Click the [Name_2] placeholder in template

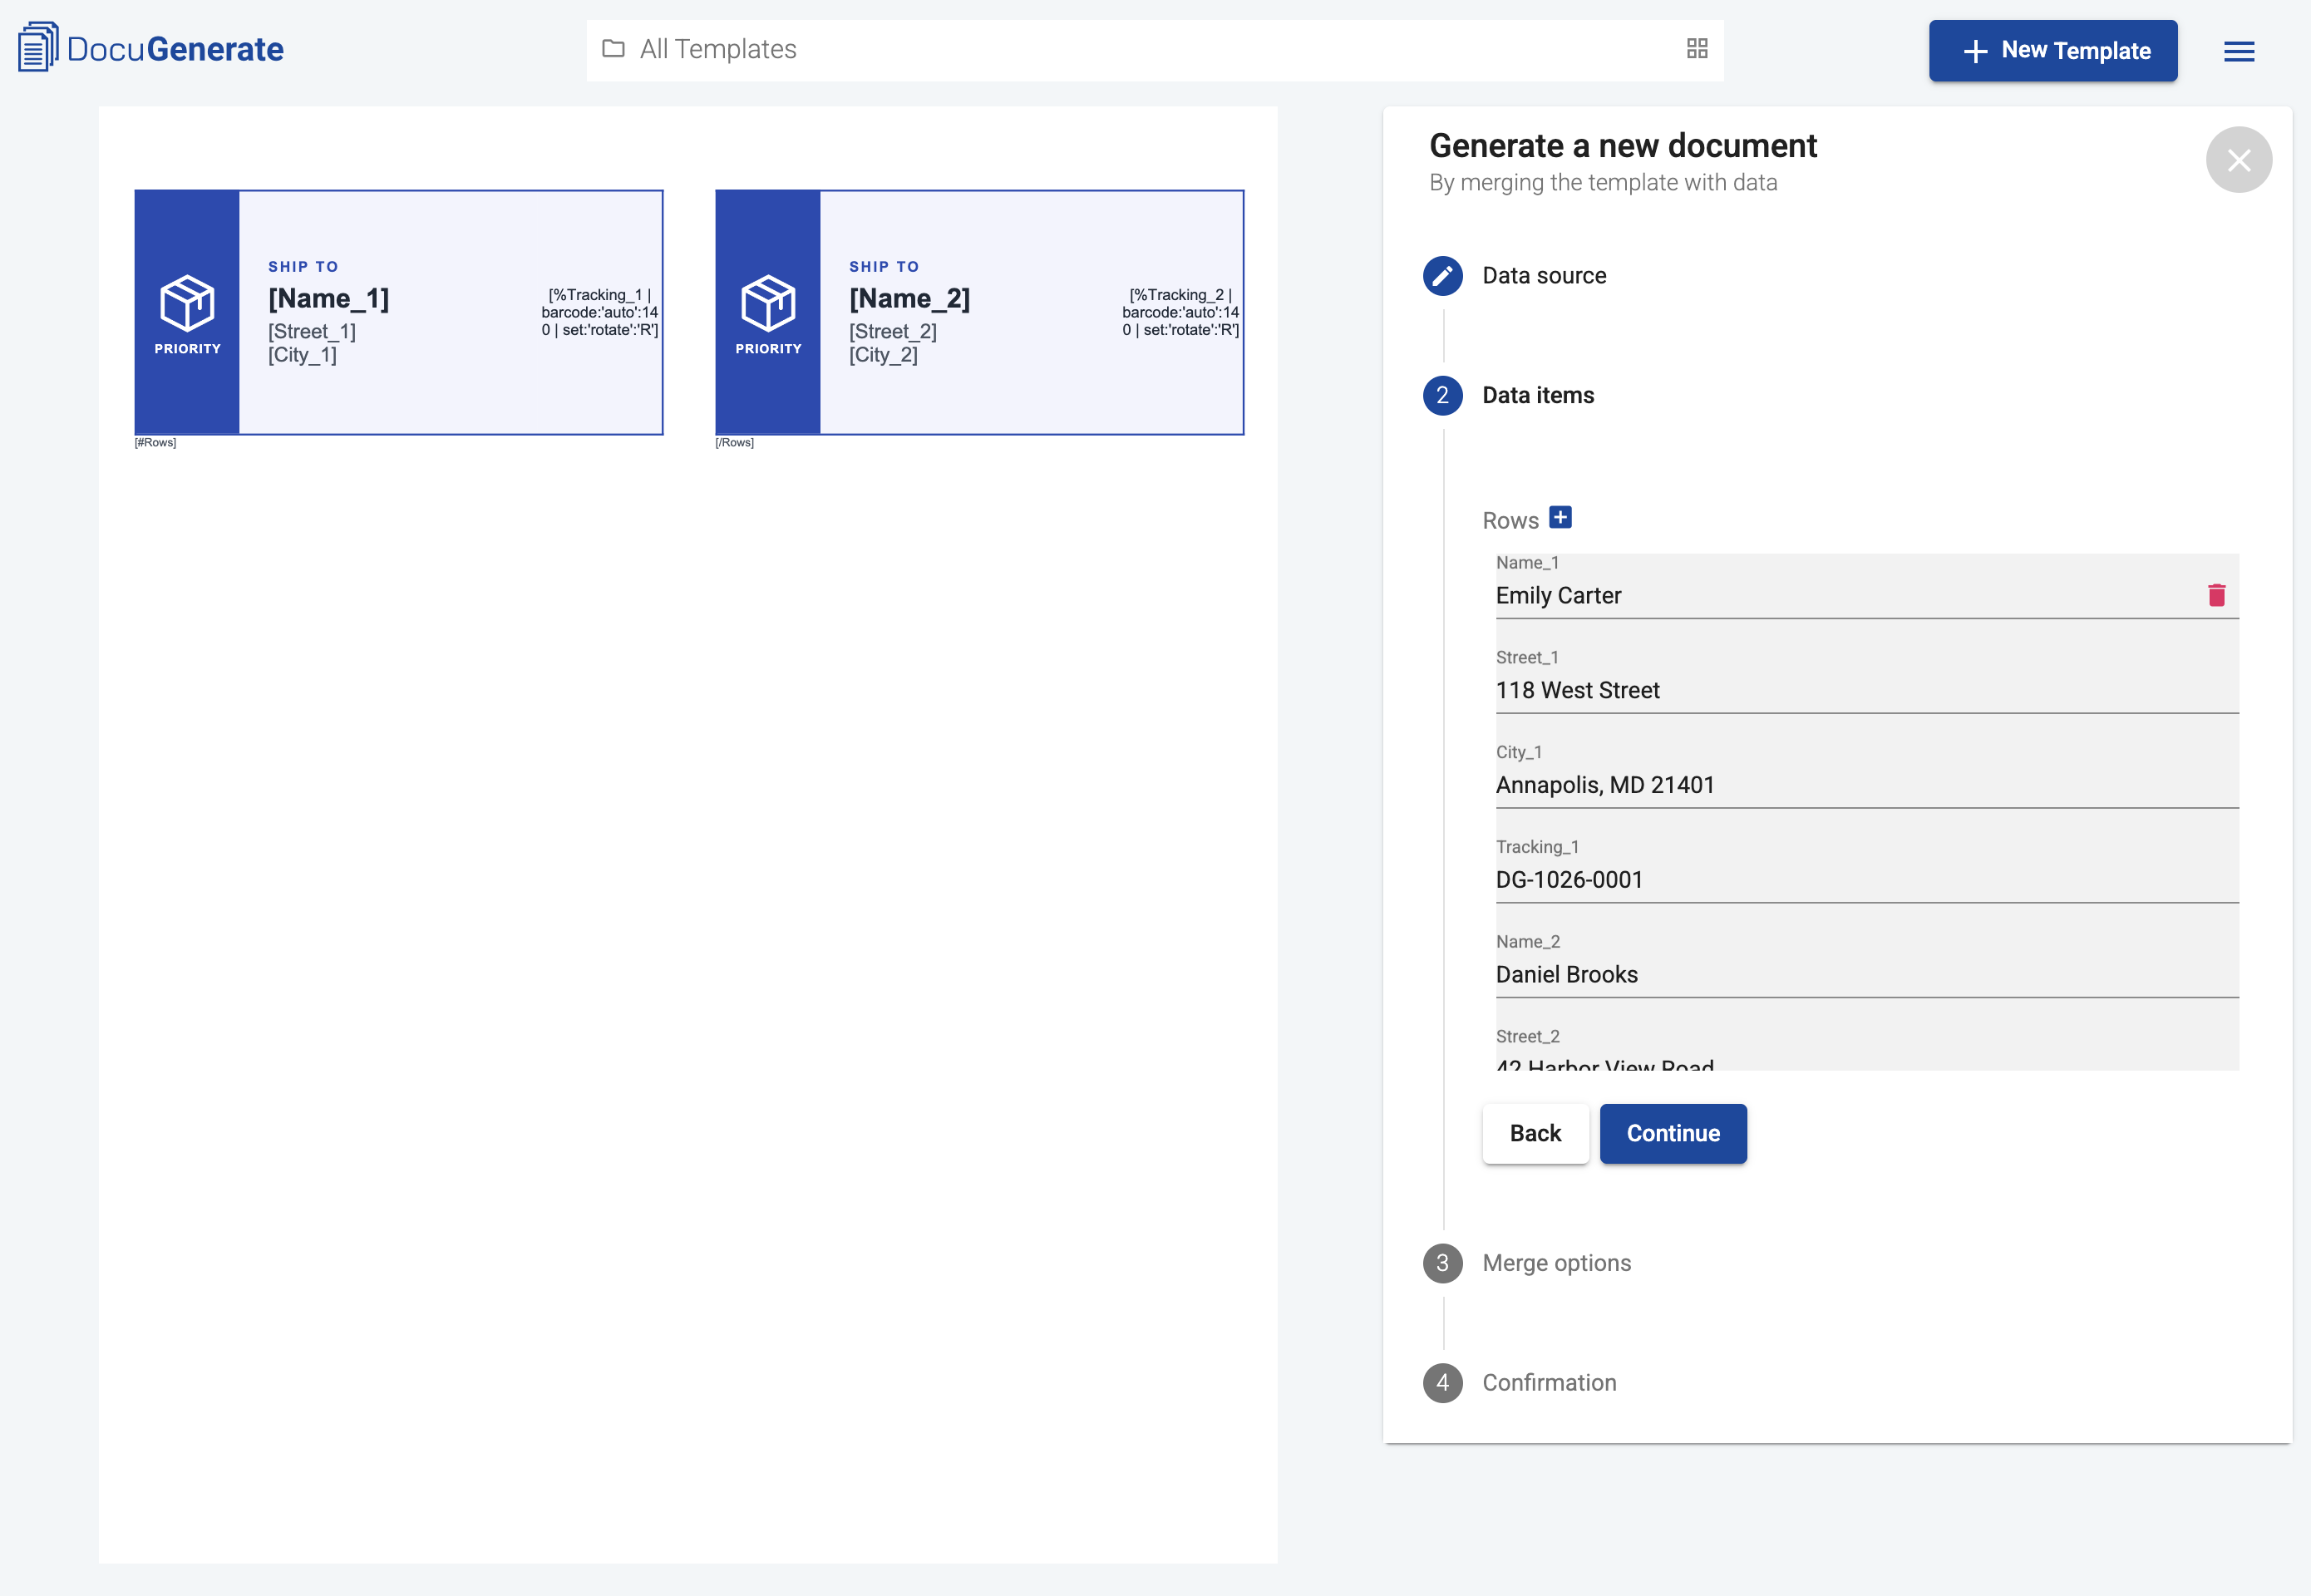(x=909, y=298)
